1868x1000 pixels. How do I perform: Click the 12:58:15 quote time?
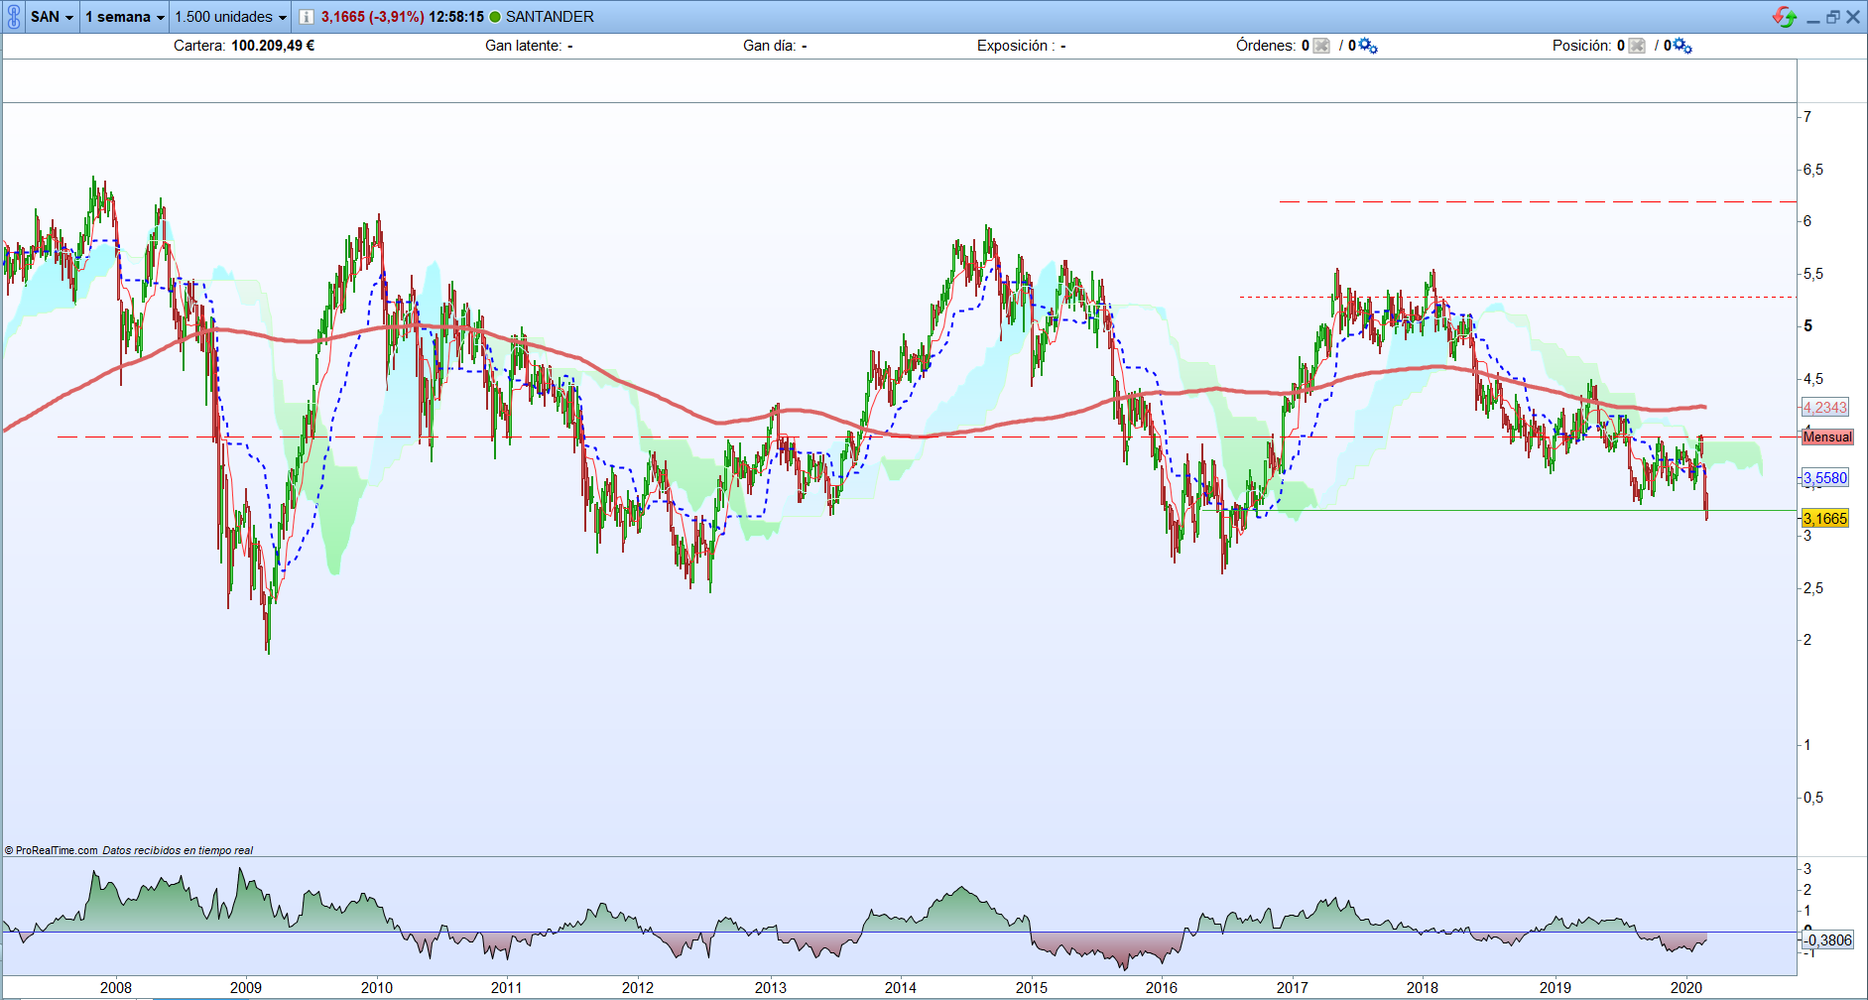tap(456, 17)
